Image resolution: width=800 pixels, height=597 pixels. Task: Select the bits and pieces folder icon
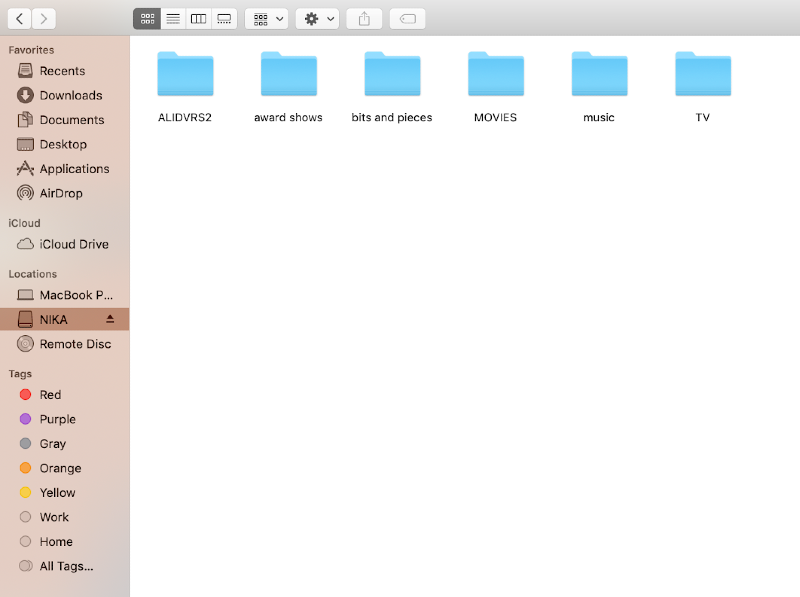tap(392, 74)
